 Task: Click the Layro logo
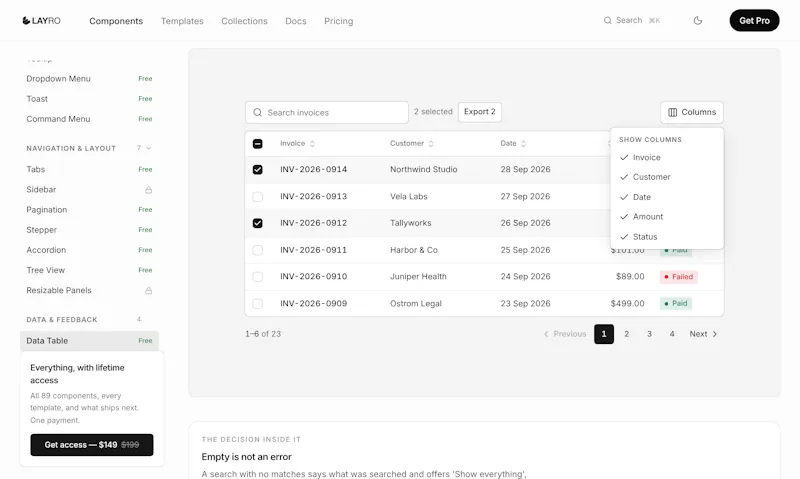[x=41, y=21]
